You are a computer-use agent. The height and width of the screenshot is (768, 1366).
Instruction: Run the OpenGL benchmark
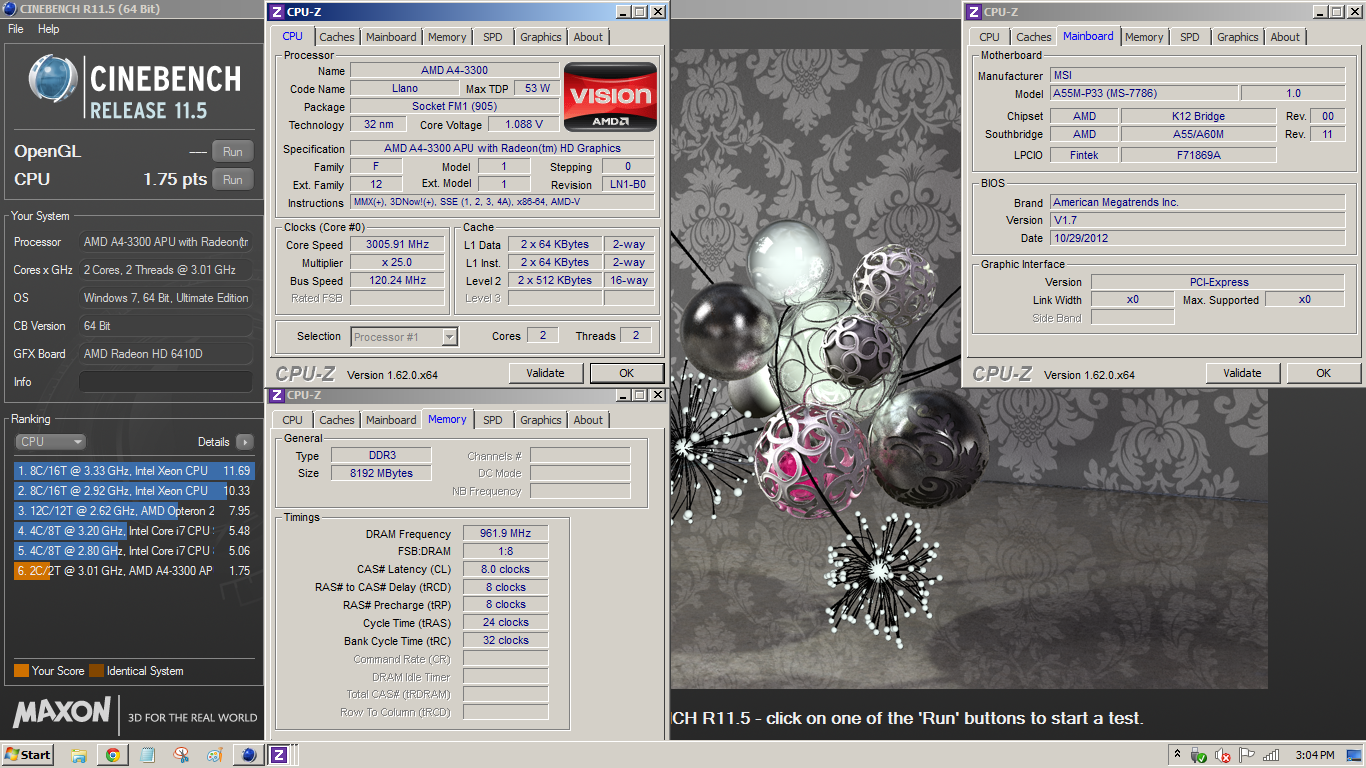tap(232, 152)
